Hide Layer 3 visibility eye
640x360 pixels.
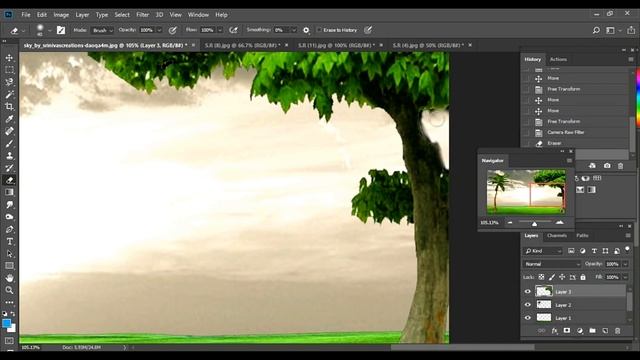(527, 291)
